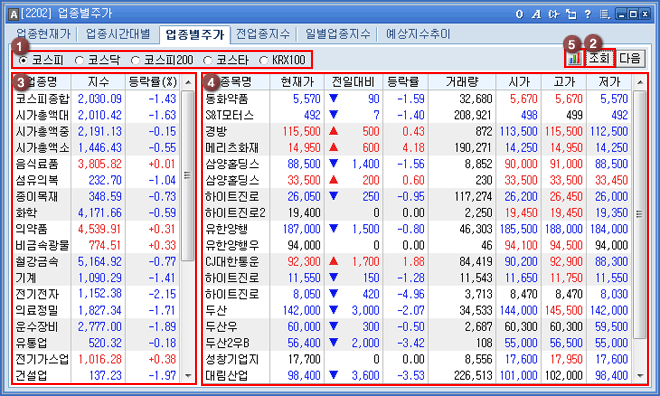Select the 화학 sector row
660x396 pixels.
[x=97, y=213]
